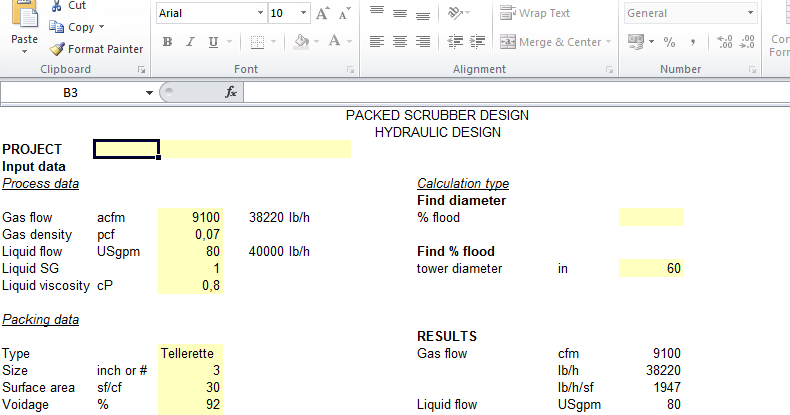Viewport: 790px width, 415px height.
Task: Expand the Name Box dropdown arrow
Action: [x=149, y=93]
